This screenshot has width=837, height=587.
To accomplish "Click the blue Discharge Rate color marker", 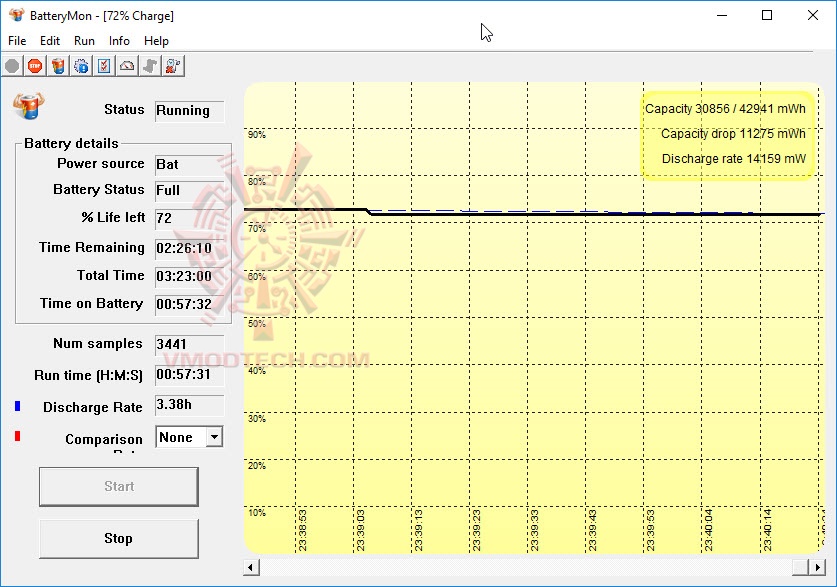I will pos(18,407).
